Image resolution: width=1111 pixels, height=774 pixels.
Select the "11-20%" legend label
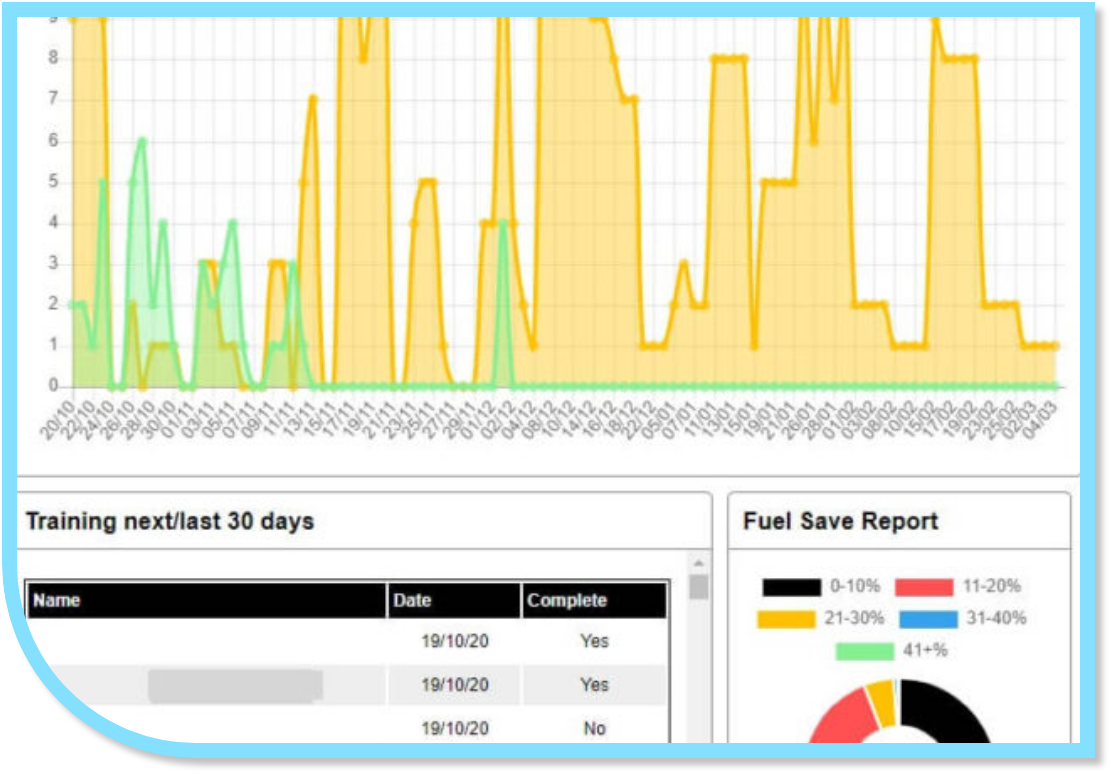[991, 586]
